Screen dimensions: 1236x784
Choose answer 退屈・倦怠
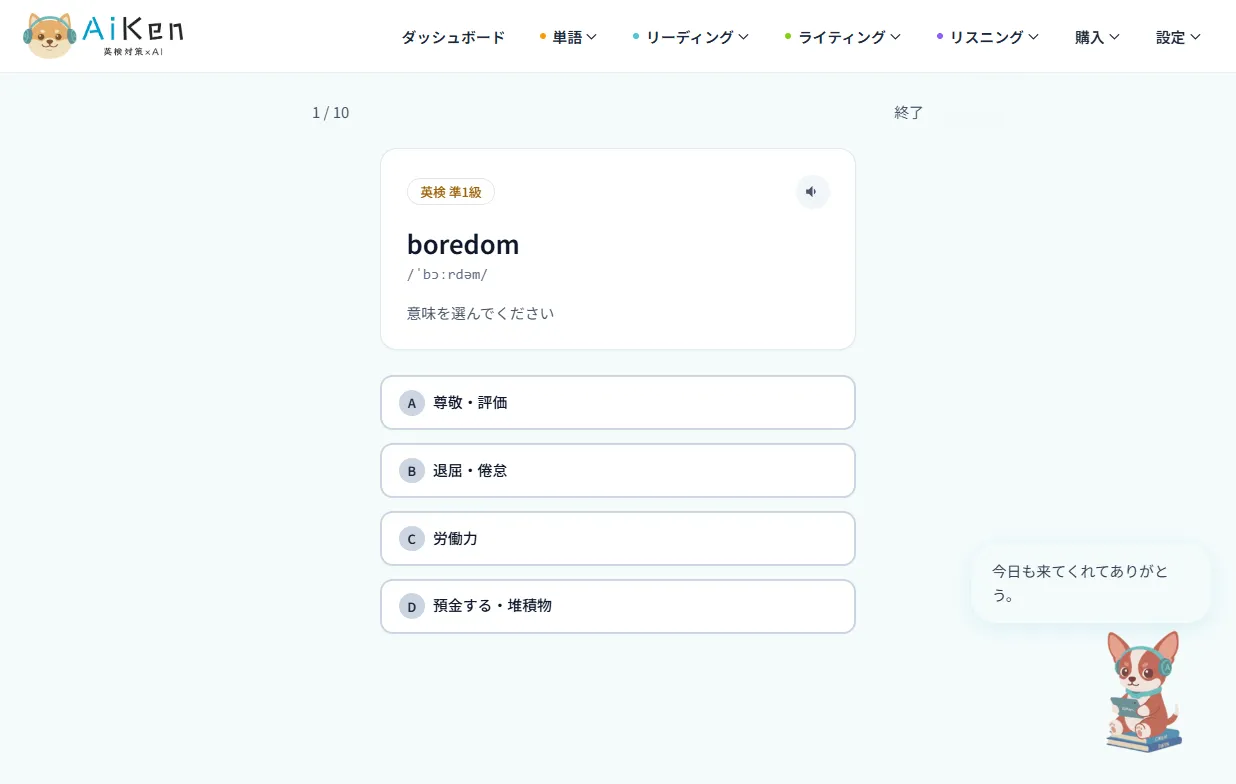click(x=618, y=471)
